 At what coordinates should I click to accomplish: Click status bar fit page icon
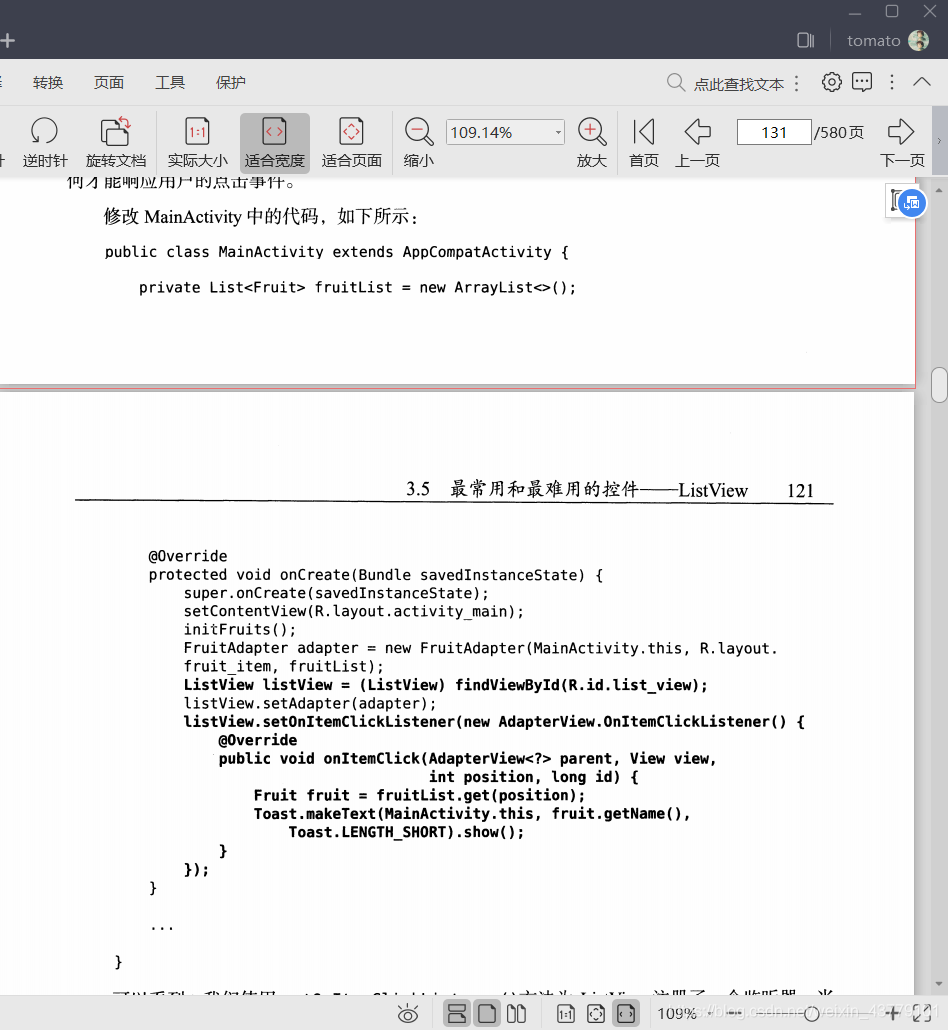click(x=596, y=1014)
